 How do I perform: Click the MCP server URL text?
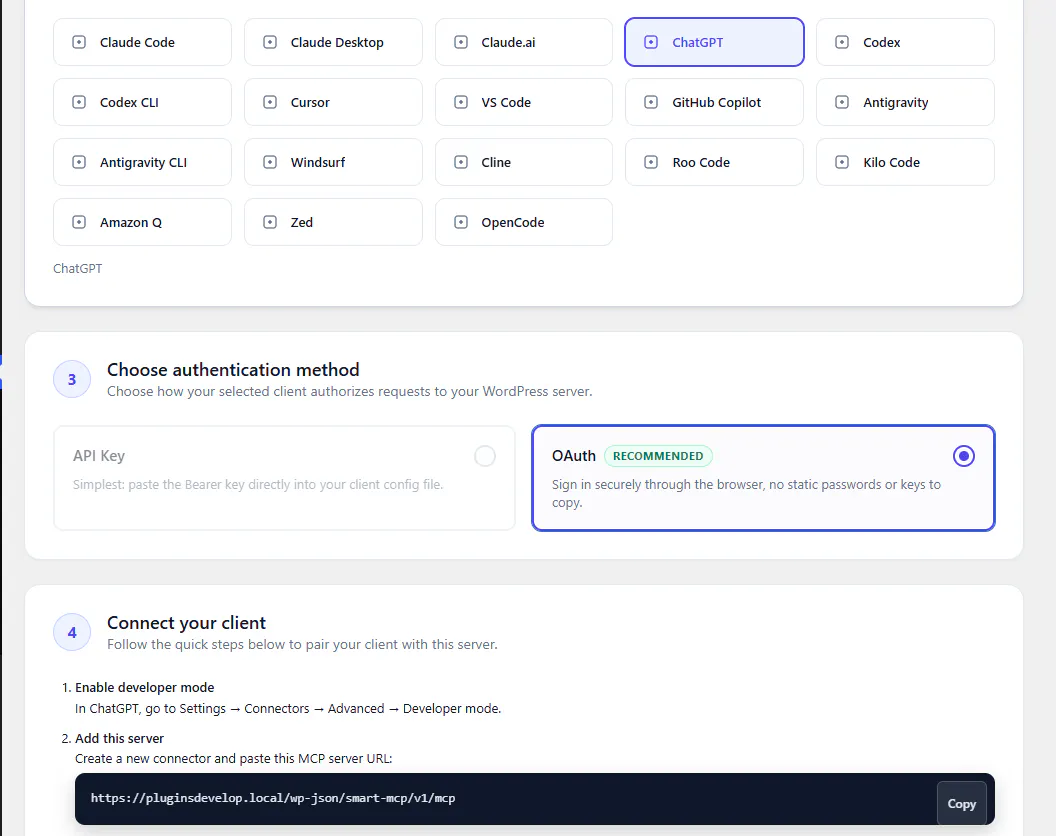tap(273, 798)
